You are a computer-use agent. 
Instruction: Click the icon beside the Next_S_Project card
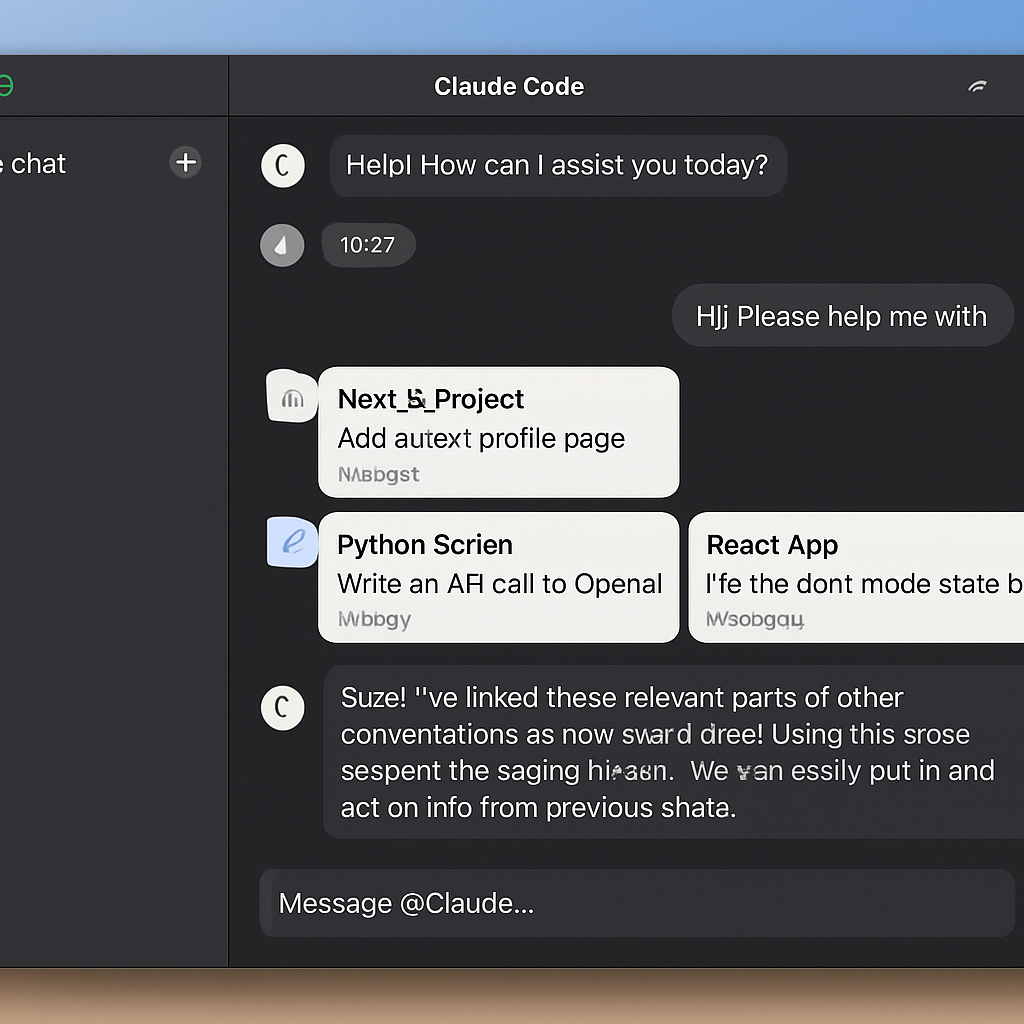[x=292, y=396]
